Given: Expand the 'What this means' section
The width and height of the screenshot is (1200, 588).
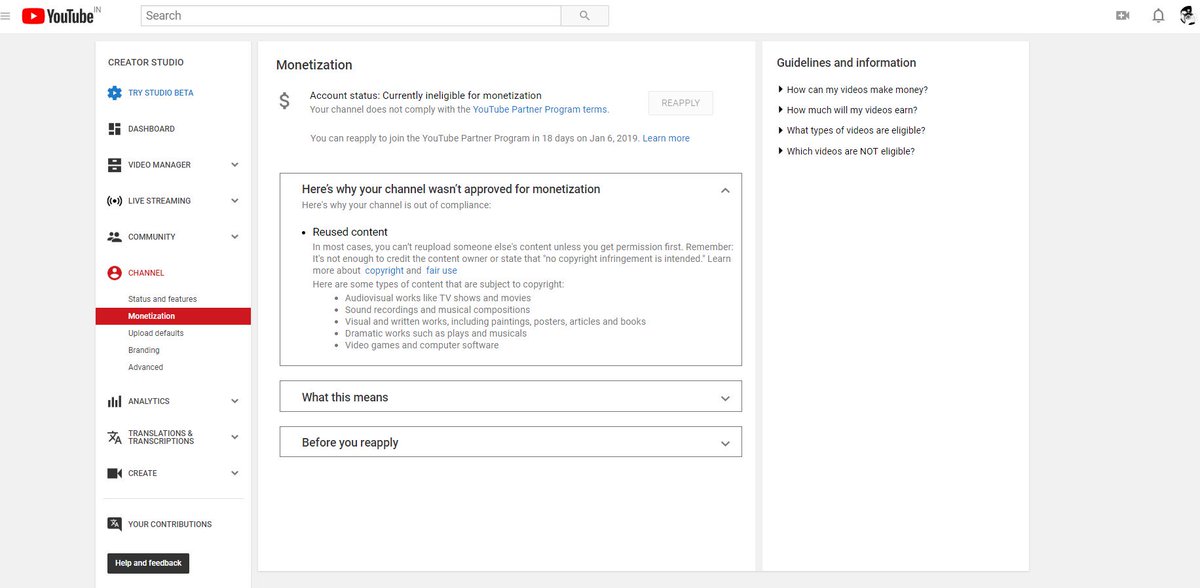Looking at the screenshot, I should (511, 396).
